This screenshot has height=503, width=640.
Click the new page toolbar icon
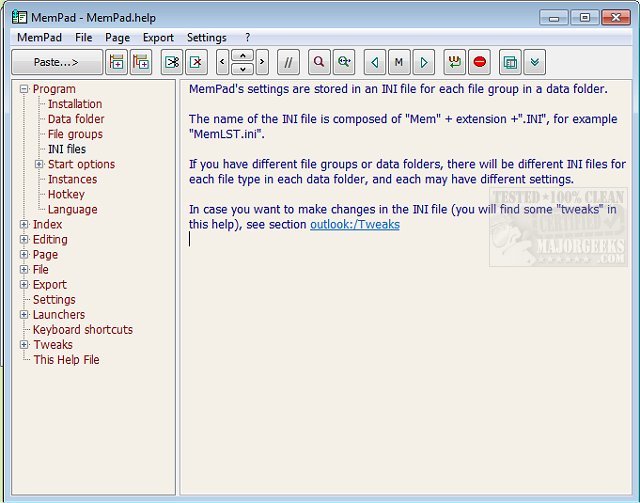pyautogui.click(x=117, y=62)
